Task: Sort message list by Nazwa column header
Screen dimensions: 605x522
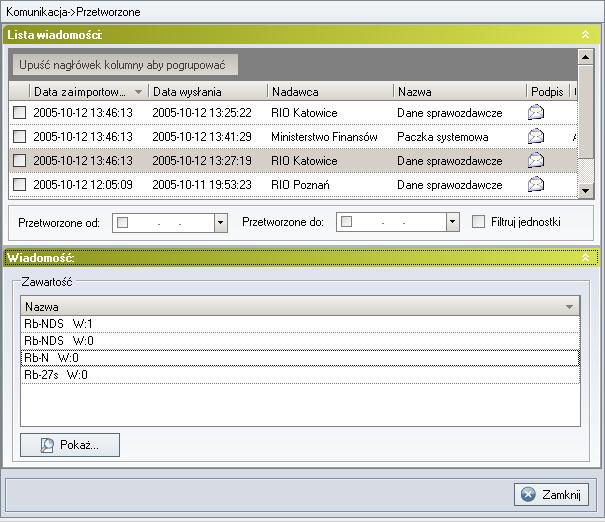Action: click(x=460, y=91)
